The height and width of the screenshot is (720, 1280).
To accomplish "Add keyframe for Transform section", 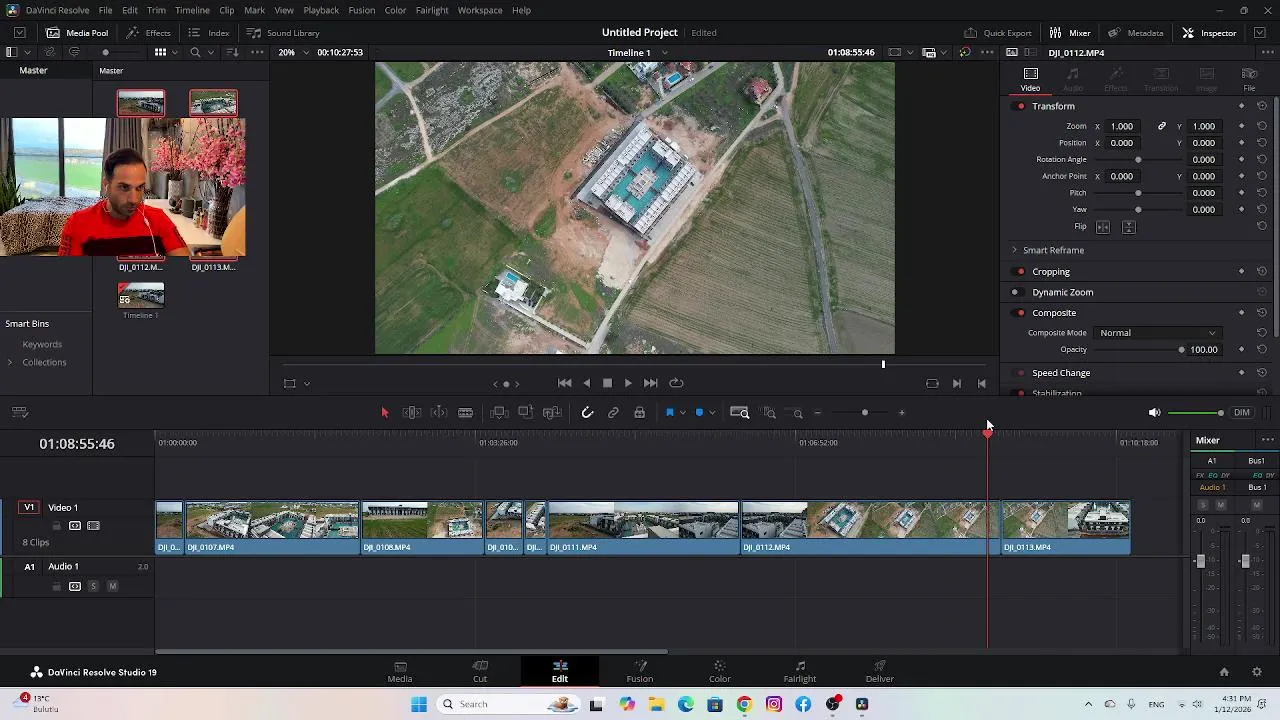I will [x=1242, y=106].
